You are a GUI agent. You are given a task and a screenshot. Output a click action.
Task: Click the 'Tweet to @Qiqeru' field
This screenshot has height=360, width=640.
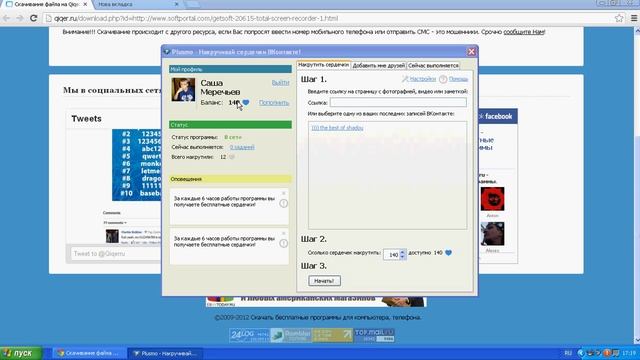(x=116, y=254)
